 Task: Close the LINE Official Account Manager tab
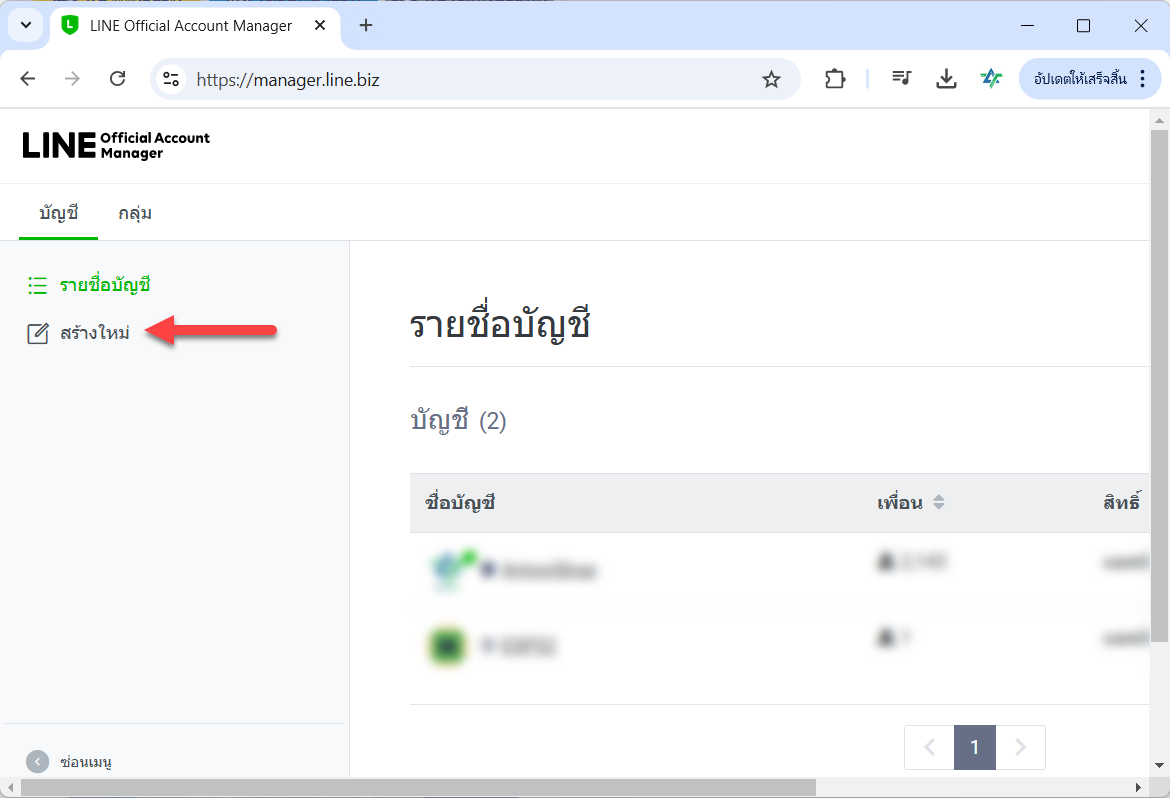pos(320,25)
